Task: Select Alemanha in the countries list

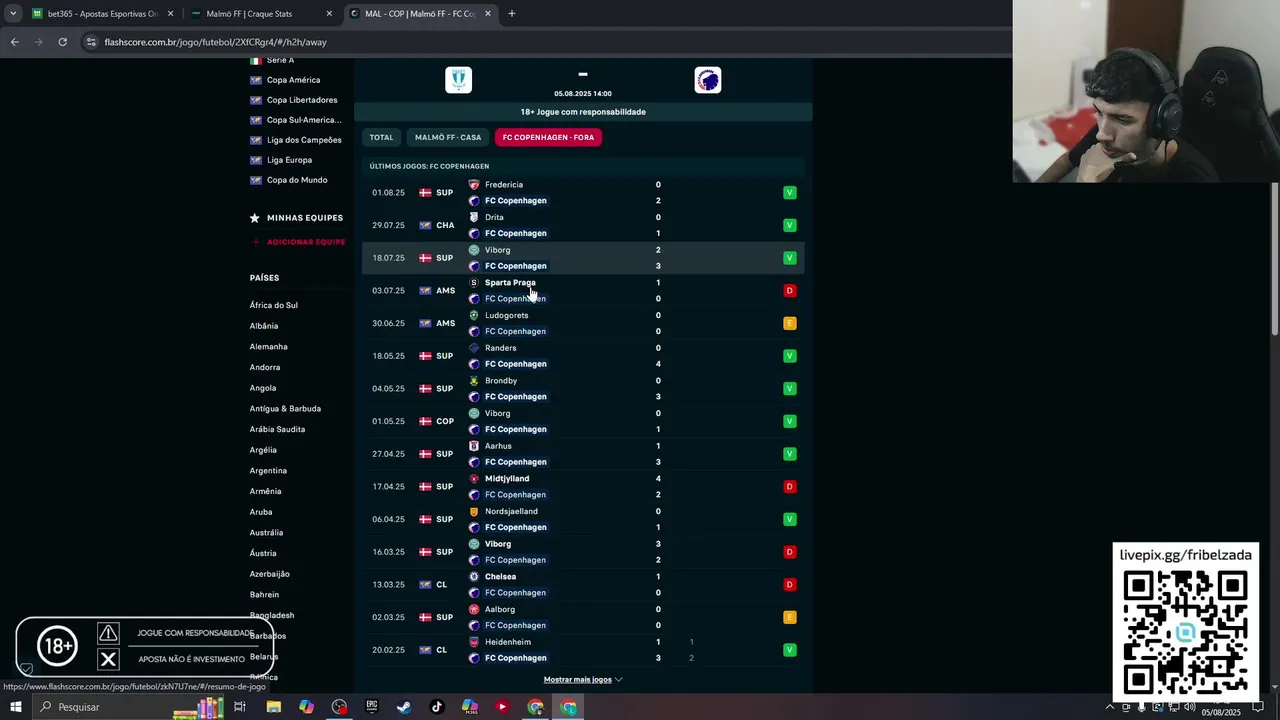Action: click(x=269, y=347)
